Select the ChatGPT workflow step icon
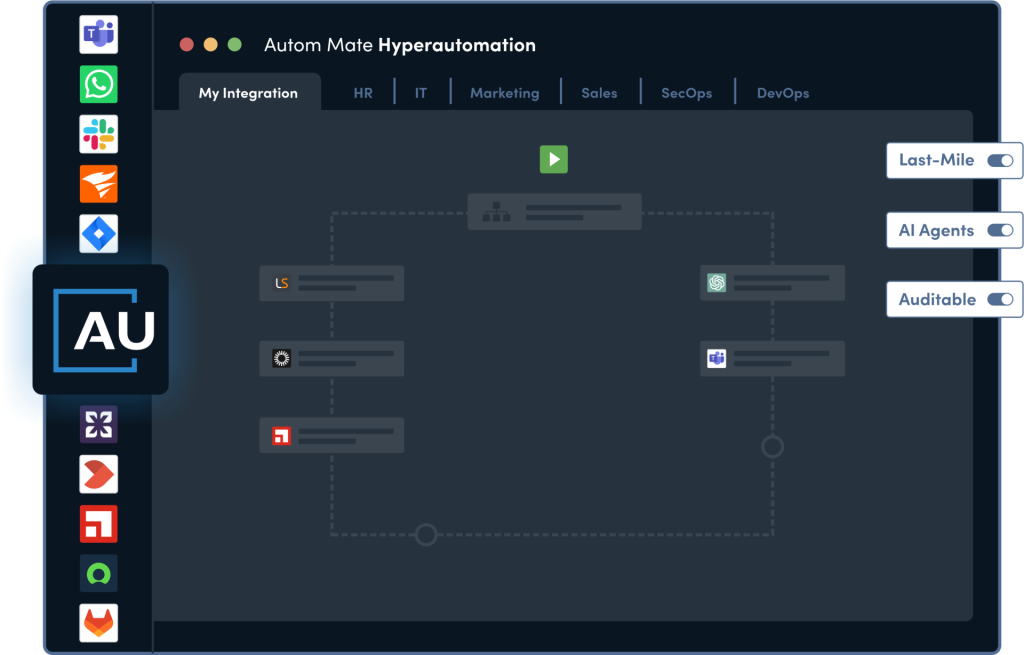Image resolution: width=1024 pixels, height=655 pixels. coord(716,283)
